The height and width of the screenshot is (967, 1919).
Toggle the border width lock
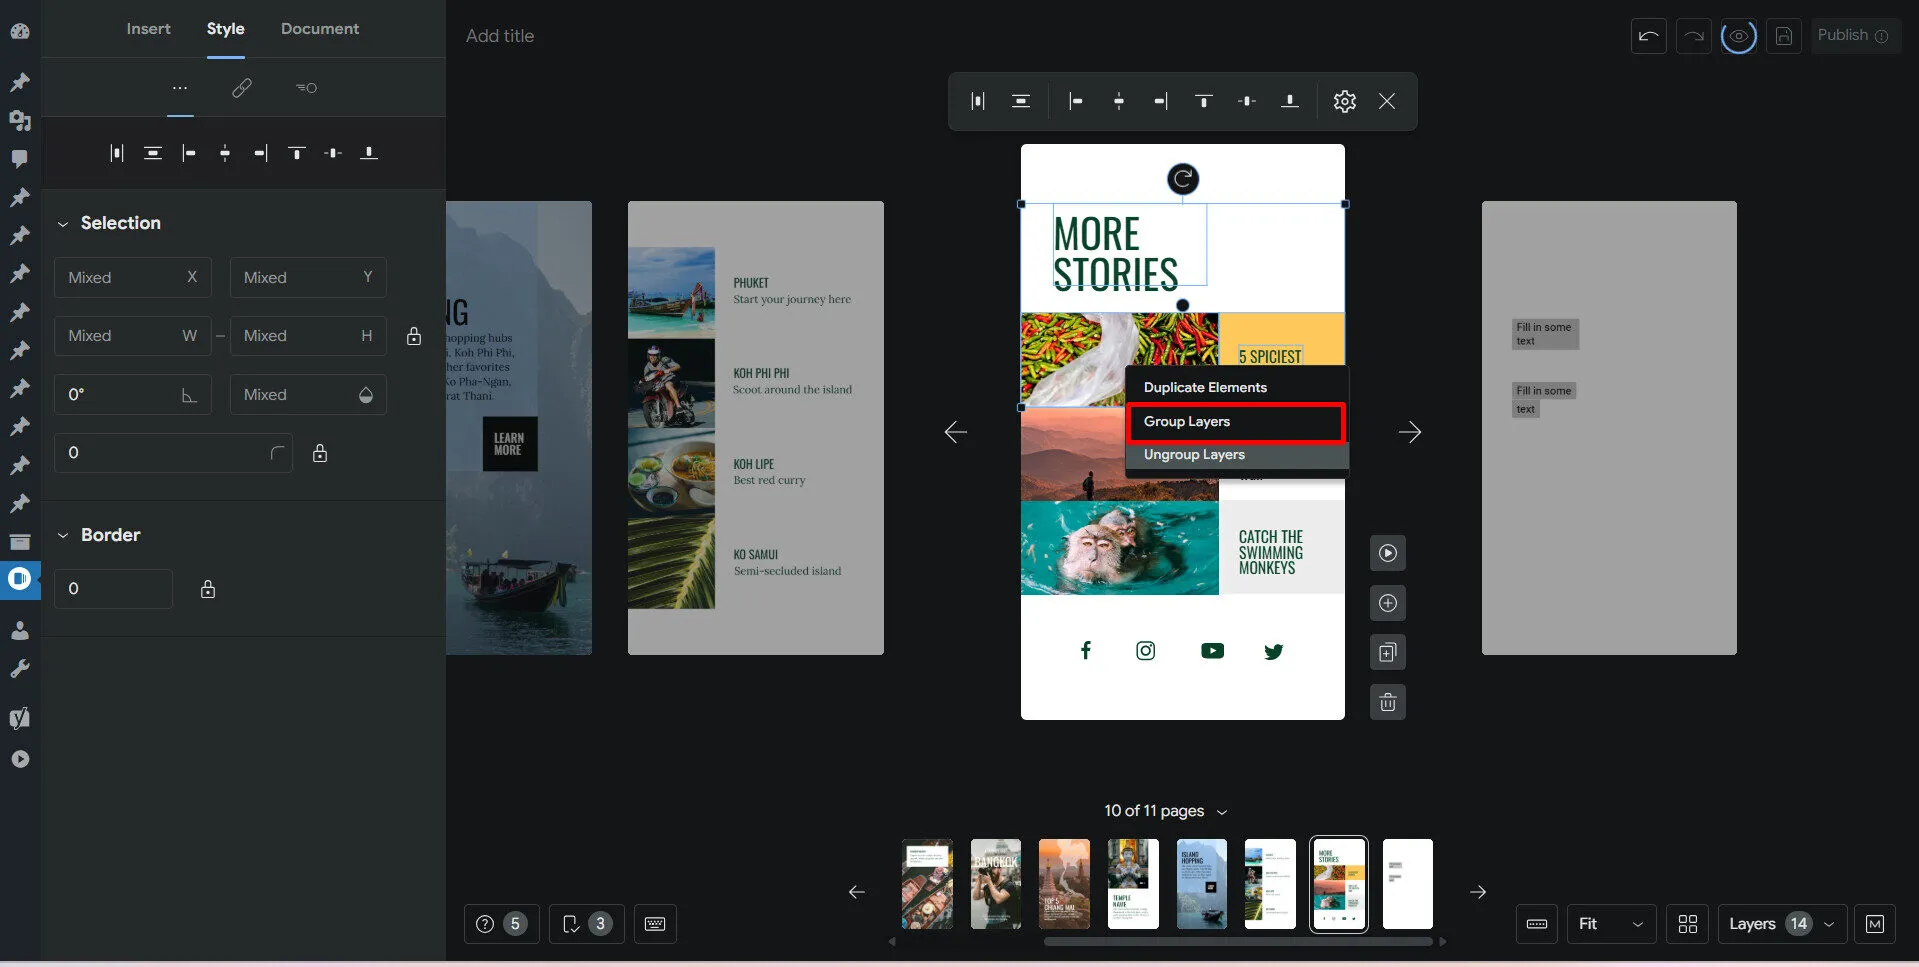(x=208, y=589)
